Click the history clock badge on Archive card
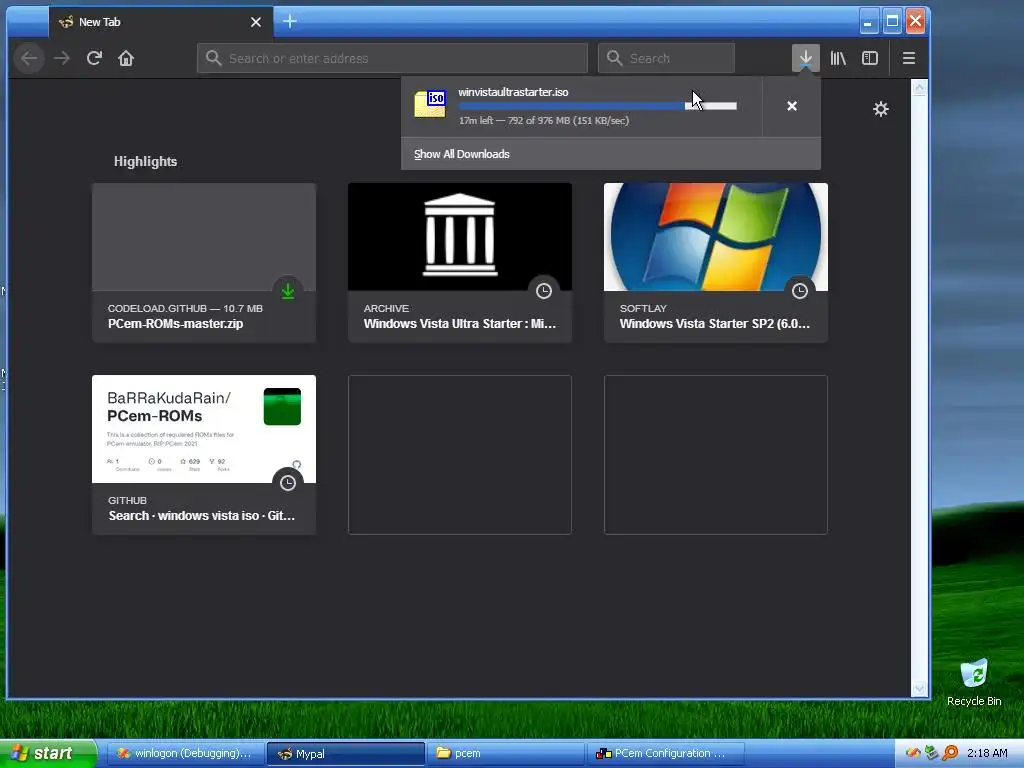 click(543, 291)
